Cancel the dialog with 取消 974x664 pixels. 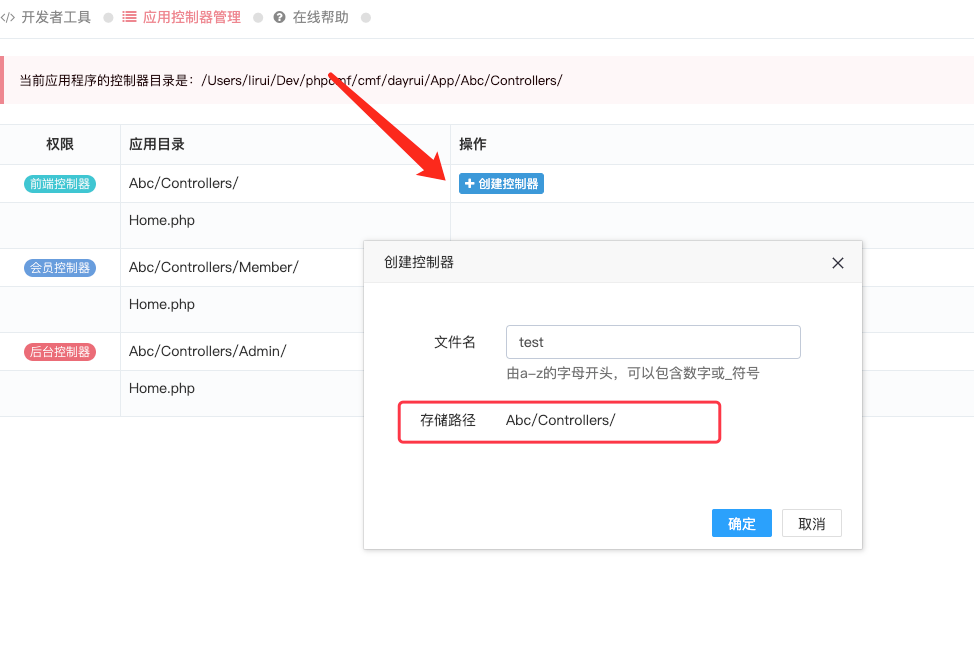(x=811, y=523)
